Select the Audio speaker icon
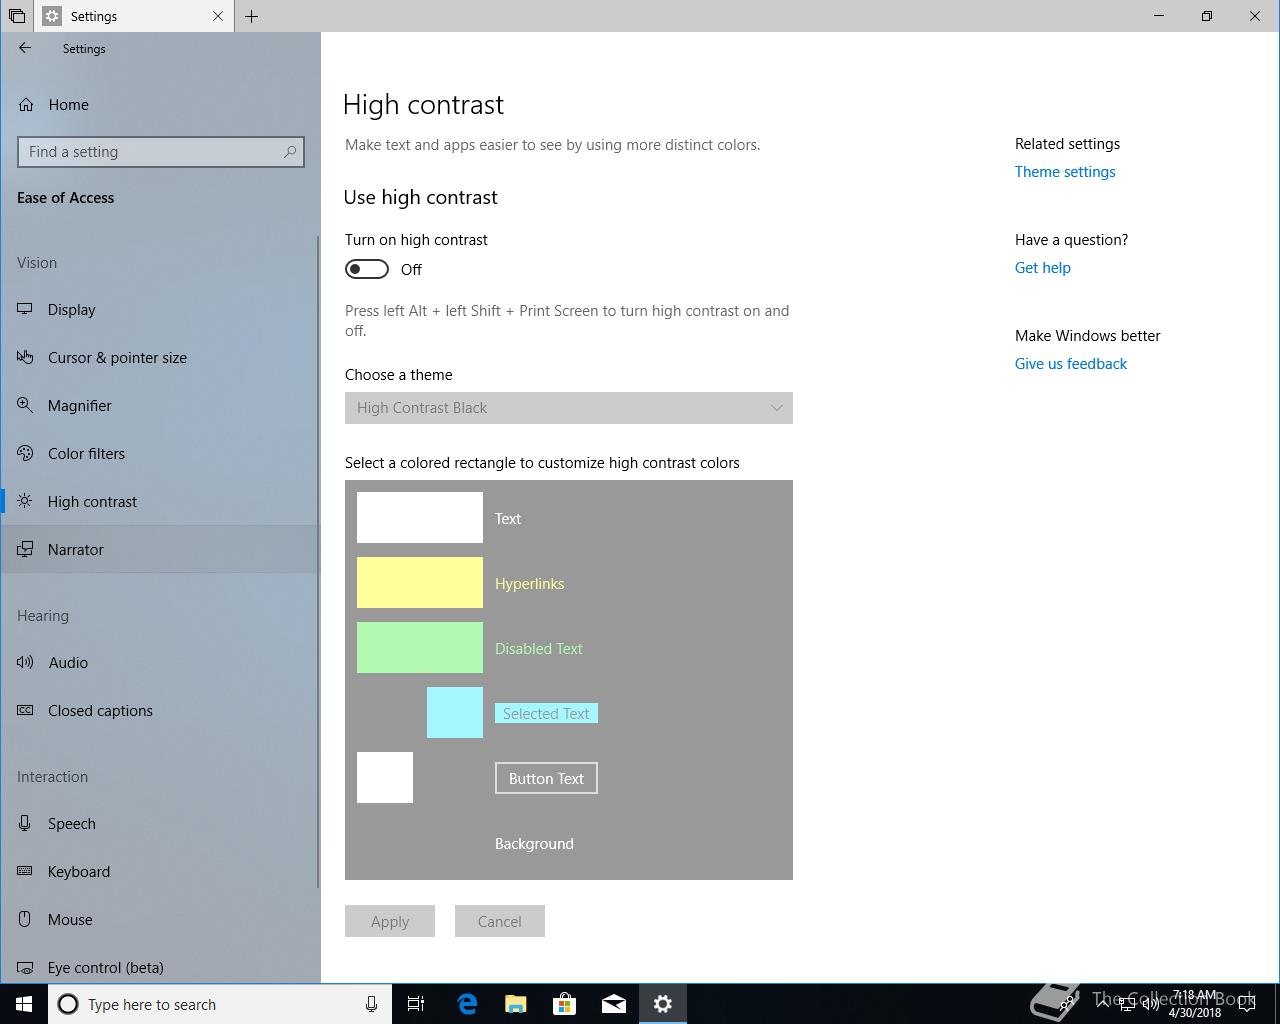The width and height of the screenshot is (1280, 1024). 25,662
